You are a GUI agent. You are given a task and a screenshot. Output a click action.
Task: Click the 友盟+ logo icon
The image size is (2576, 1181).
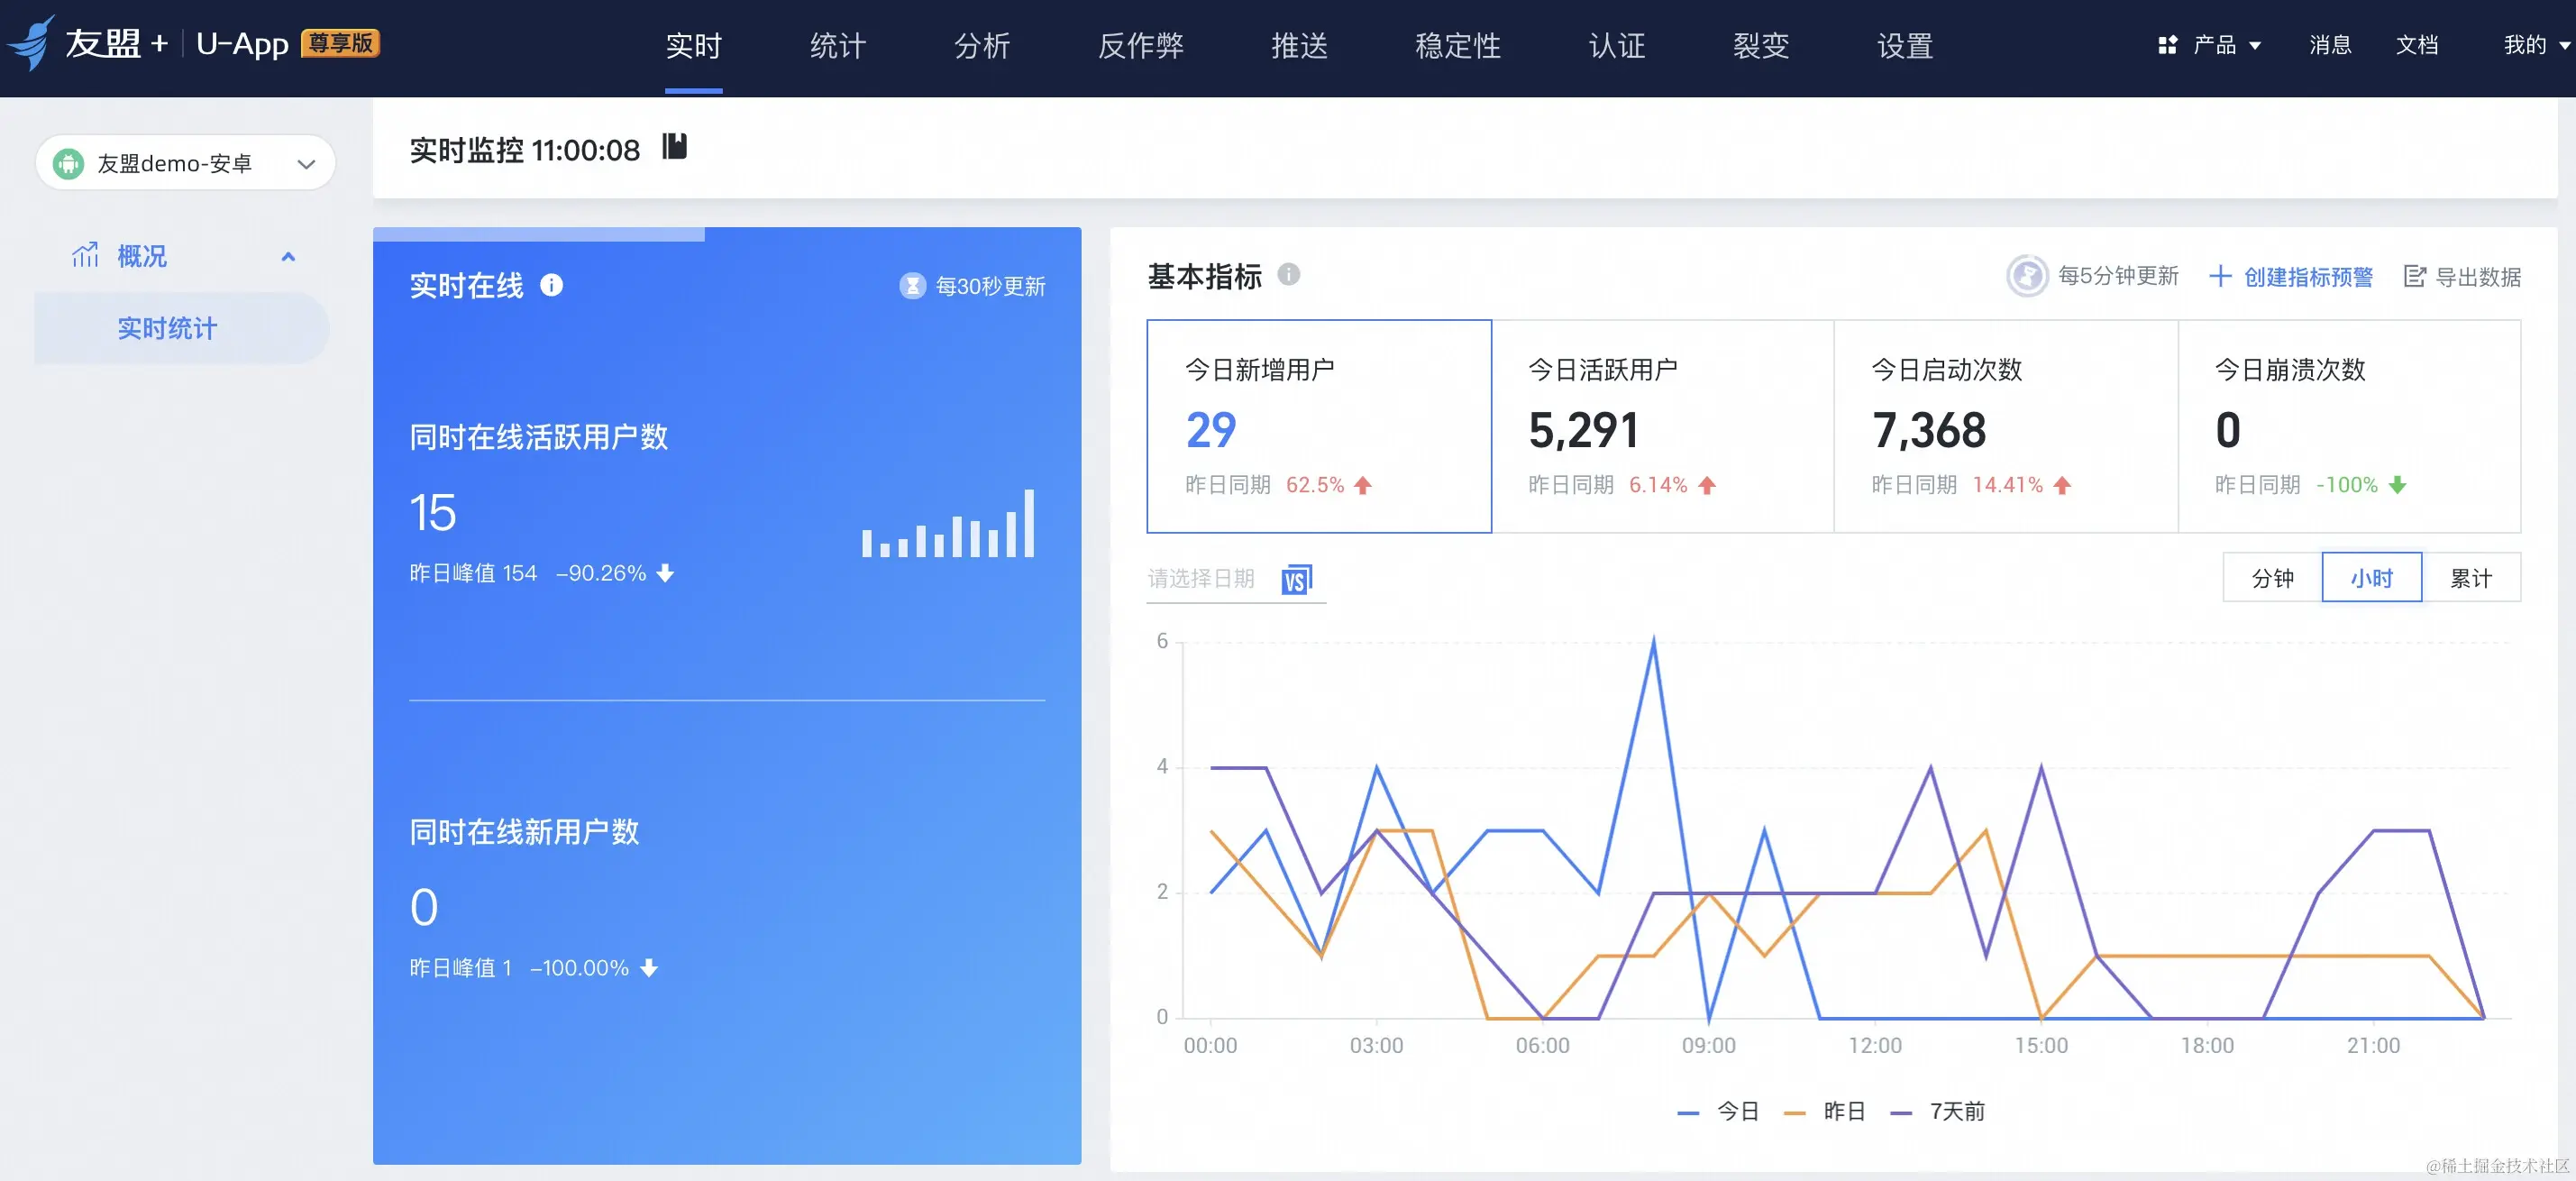click(x=30, y=44)
